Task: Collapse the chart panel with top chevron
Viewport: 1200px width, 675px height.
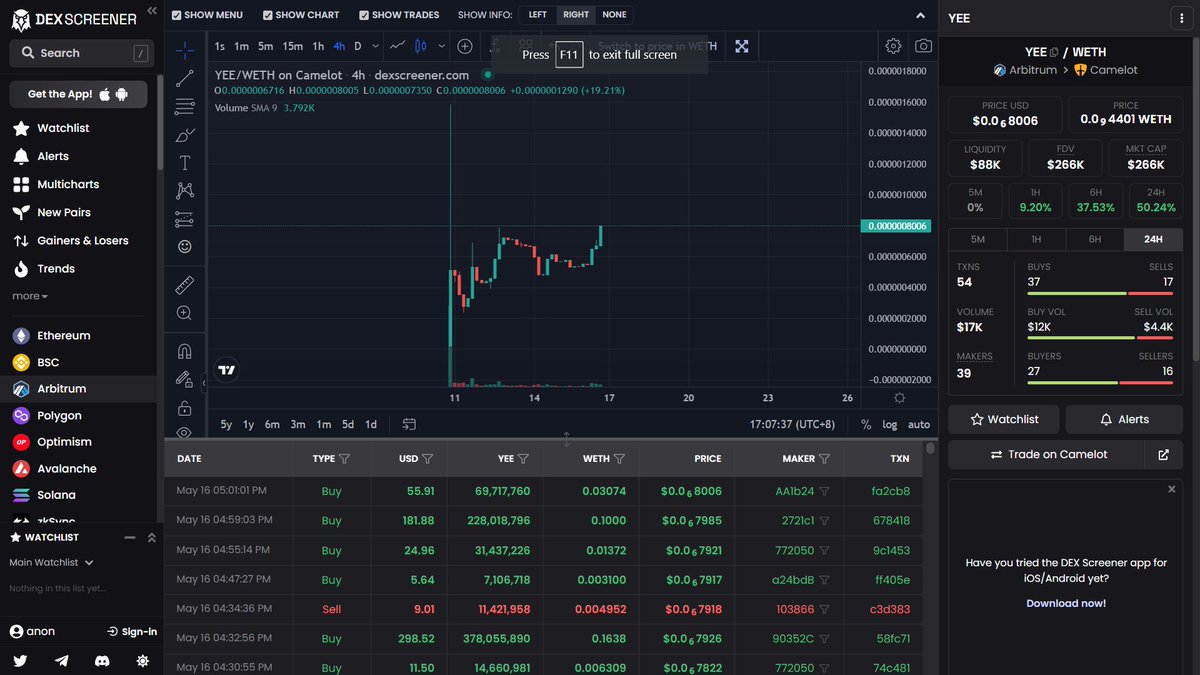Action: tap(920, 15)
